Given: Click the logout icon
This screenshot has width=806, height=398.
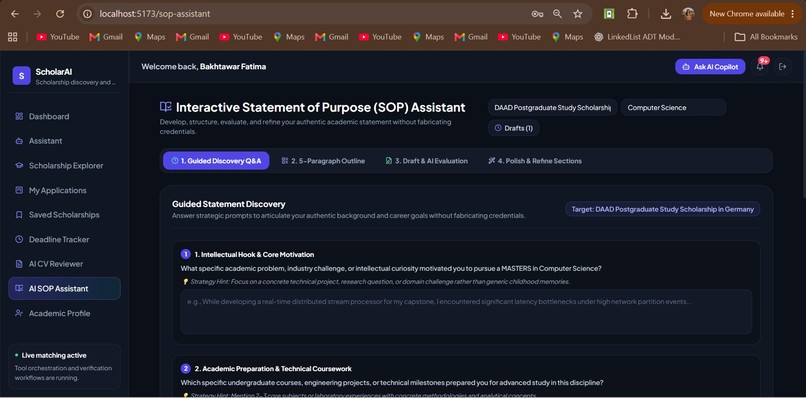Looking at the screenshot, I should coord(782,66).
